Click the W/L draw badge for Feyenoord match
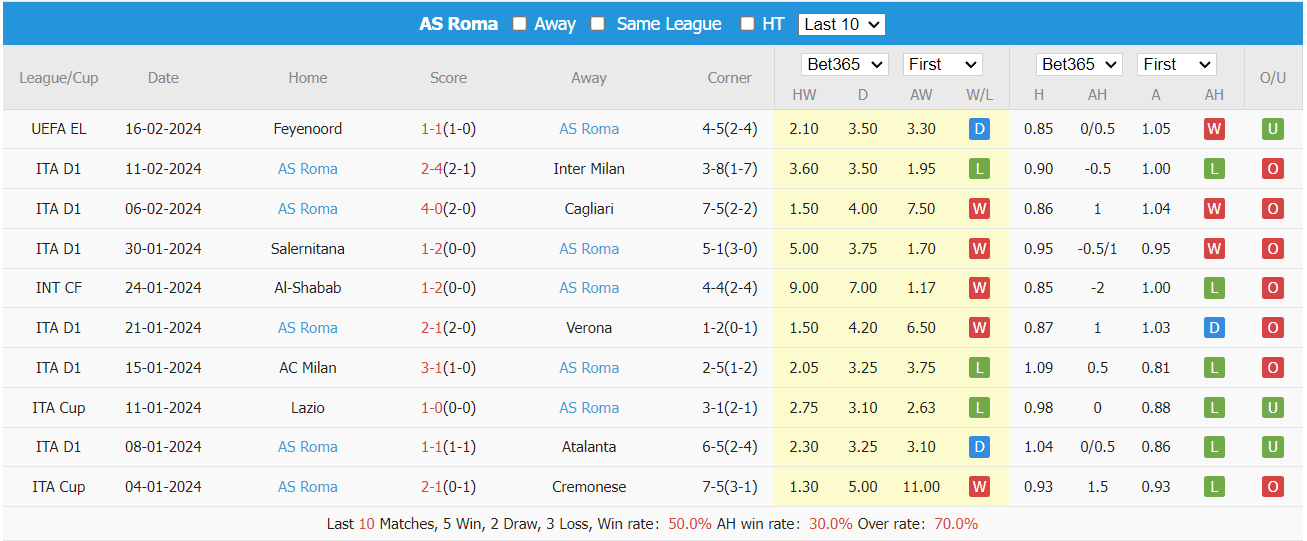 [979, 129]
